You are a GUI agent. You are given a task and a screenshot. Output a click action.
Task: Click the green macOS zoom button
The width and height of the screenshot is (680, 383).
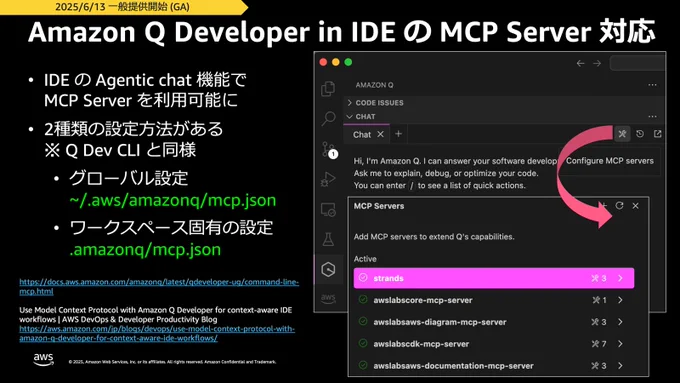point(348,62)
